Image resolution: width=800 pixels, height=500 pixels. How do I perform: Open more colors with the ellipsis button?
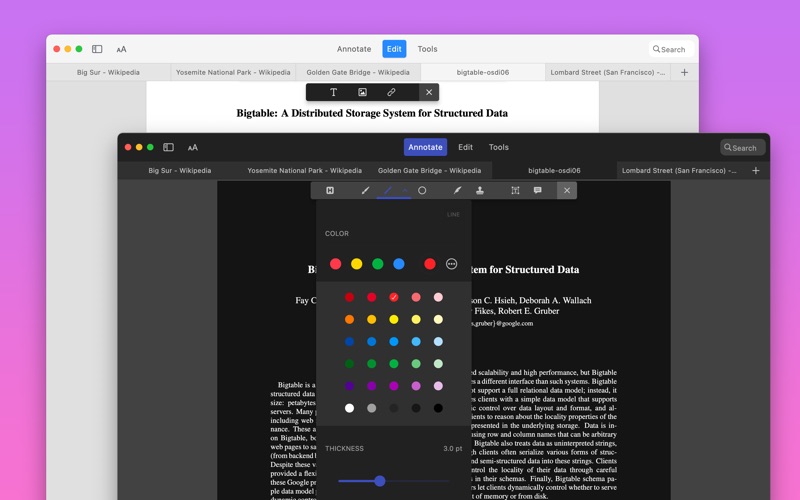451,264
